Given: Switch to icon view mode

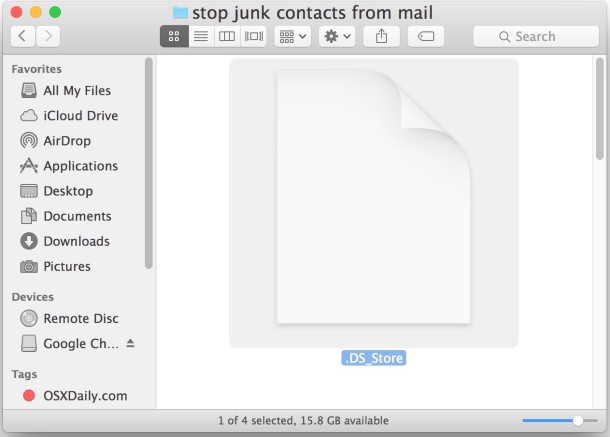Looking at the screenshot, I should (174, 36).
